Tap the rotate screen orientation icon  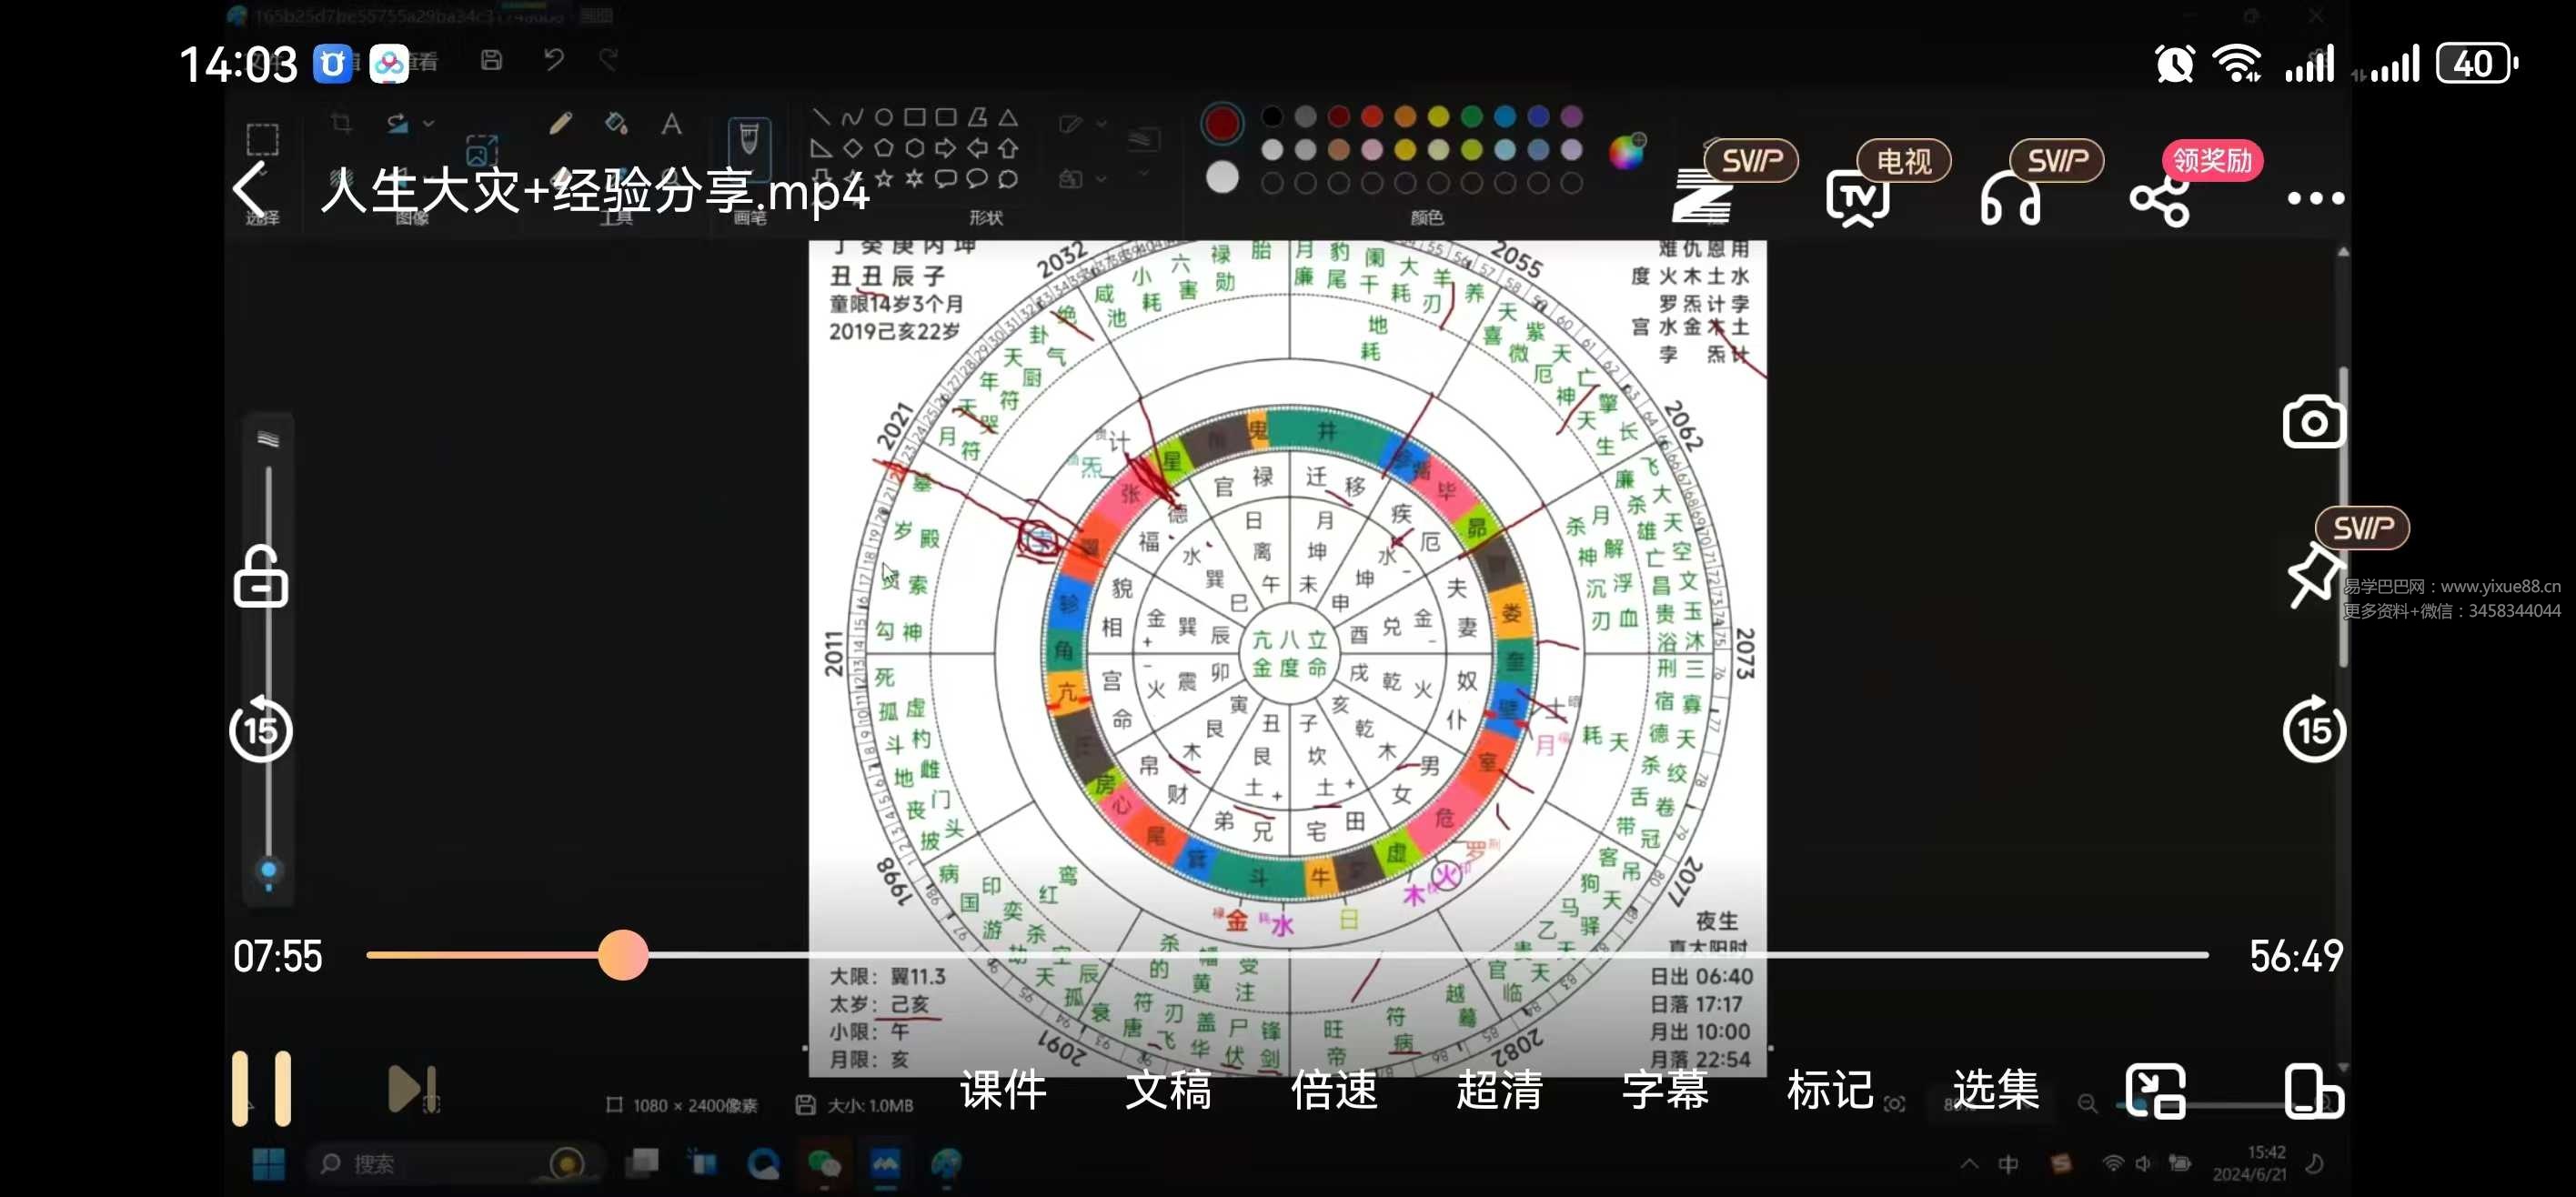click(x=2313, y=1091)
